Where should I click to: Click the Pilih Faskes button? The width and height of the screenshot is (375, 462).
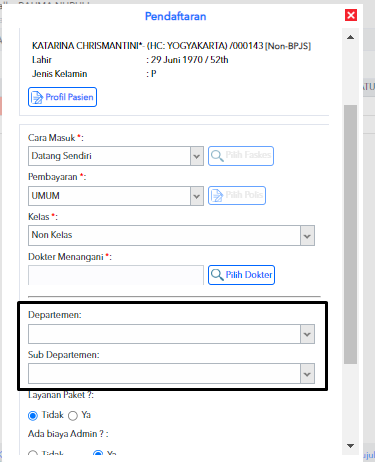241,156
